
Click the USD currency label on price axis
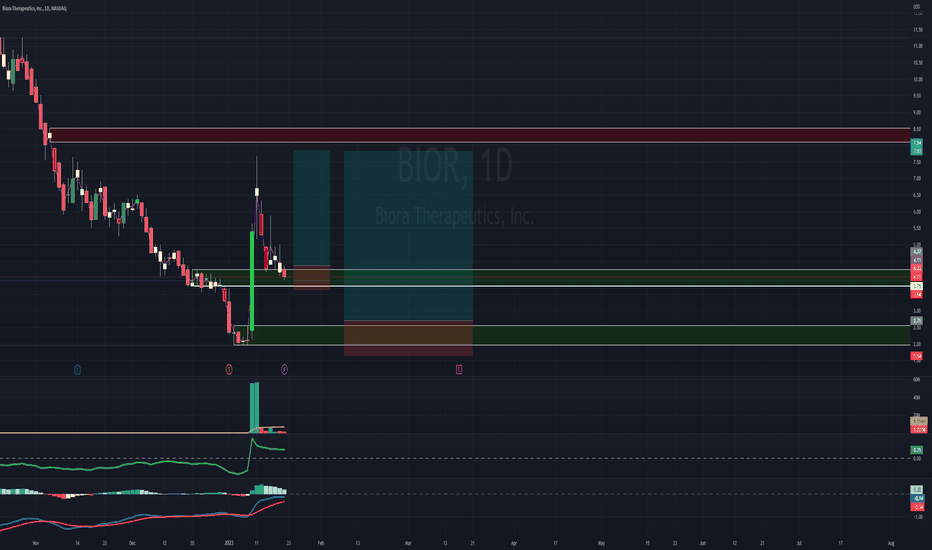917,6
